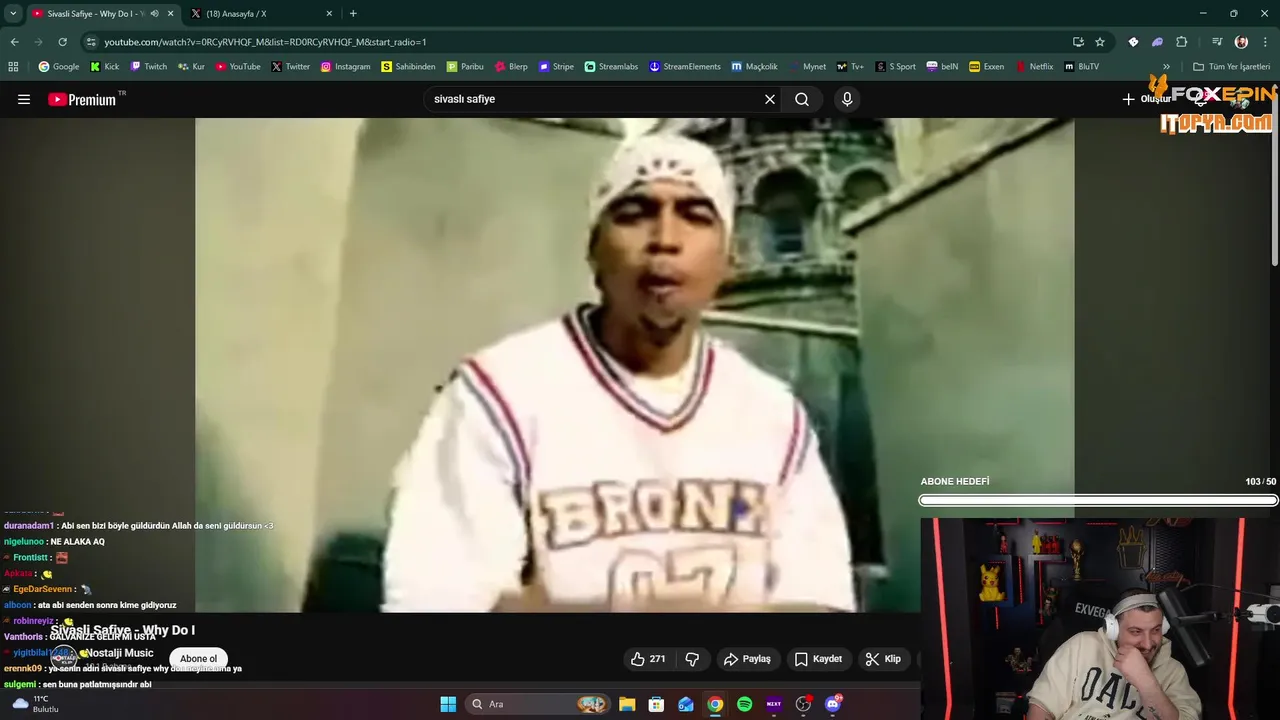
Task: Subscribe with the Abone ol button
Action: (x=198, y=659)
